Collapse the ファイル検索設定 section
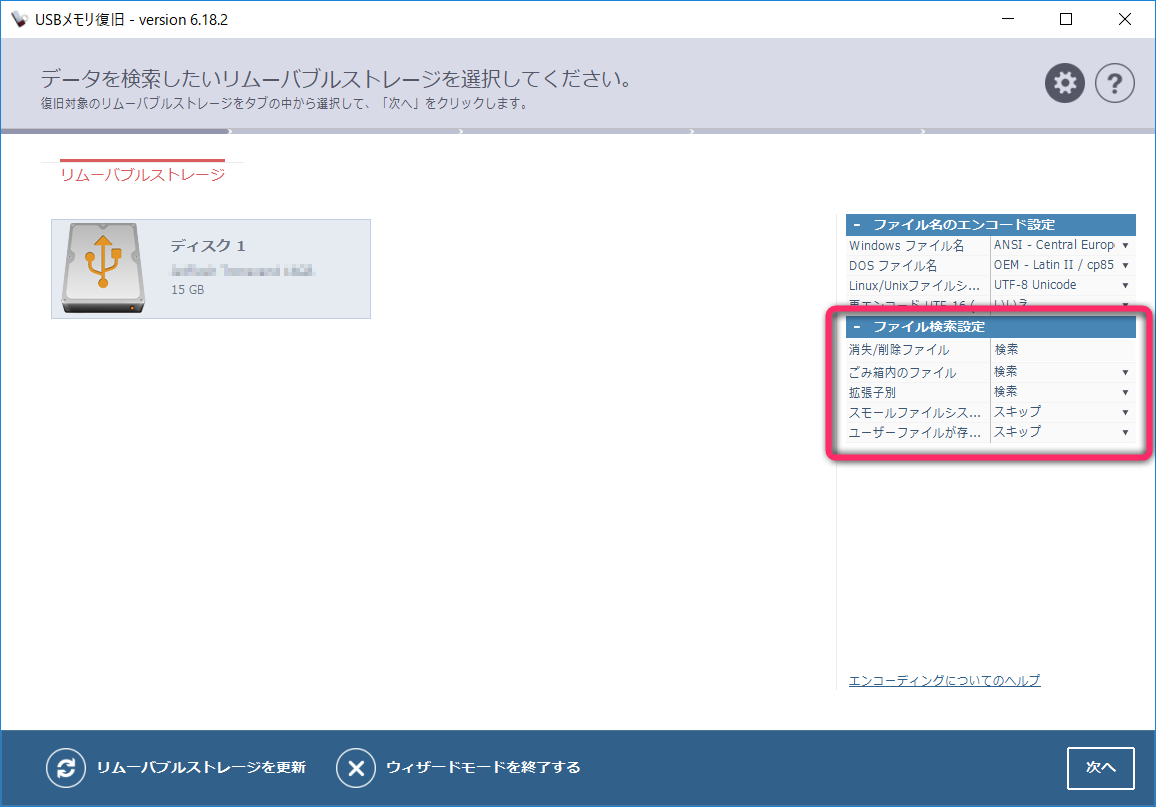The height and width of the screenshot is (807, 1156). click(x=857, y=326)
